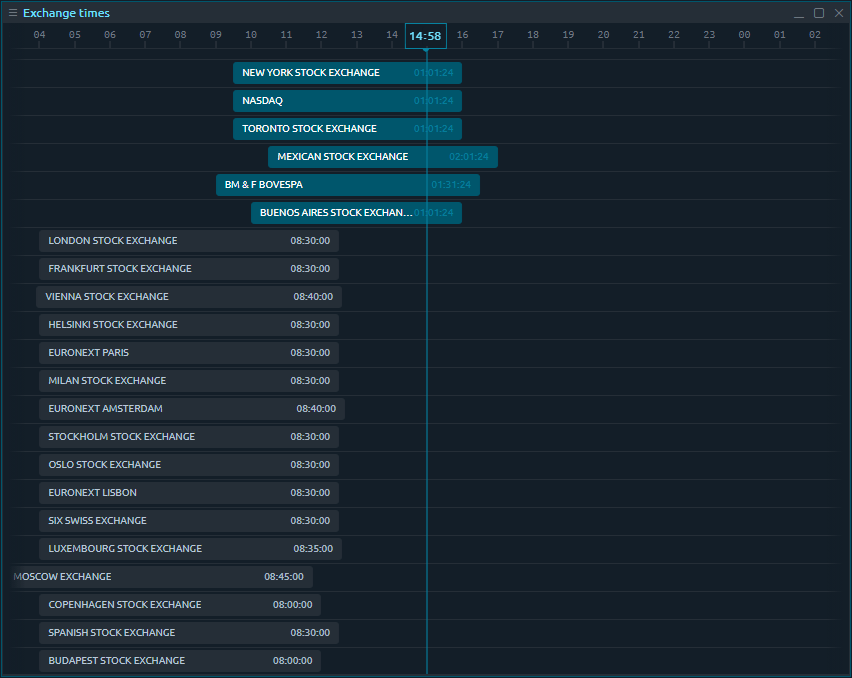Open the Exchange times panel menu icon

[13, 13]
